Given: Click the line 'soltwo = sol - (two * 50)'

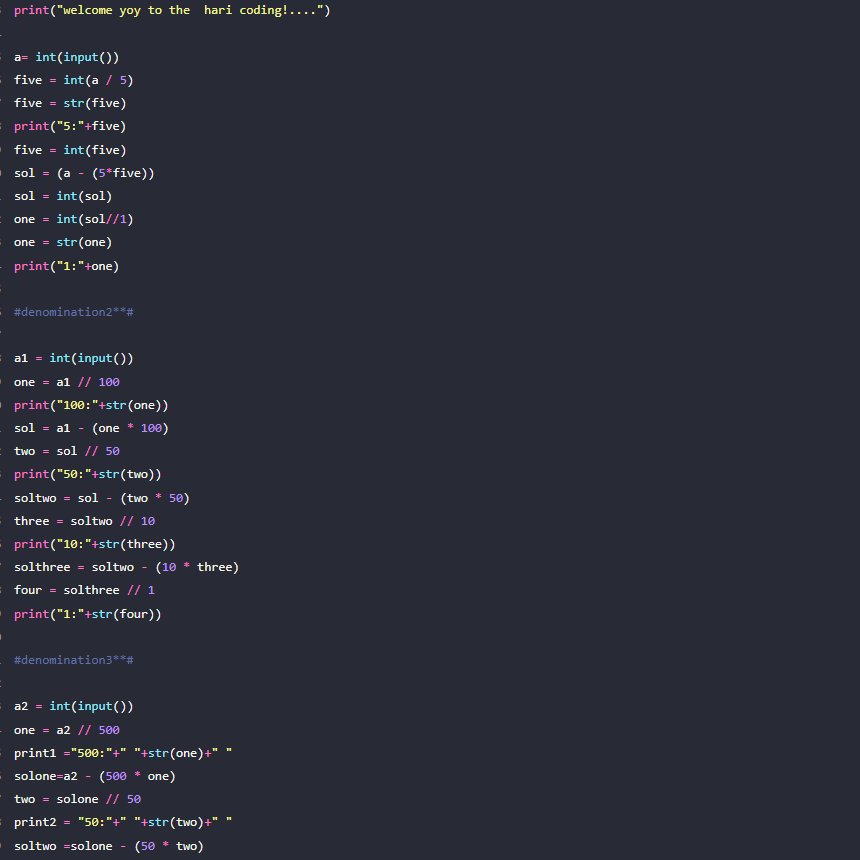Looking at the screenshot, I should 101,498.
